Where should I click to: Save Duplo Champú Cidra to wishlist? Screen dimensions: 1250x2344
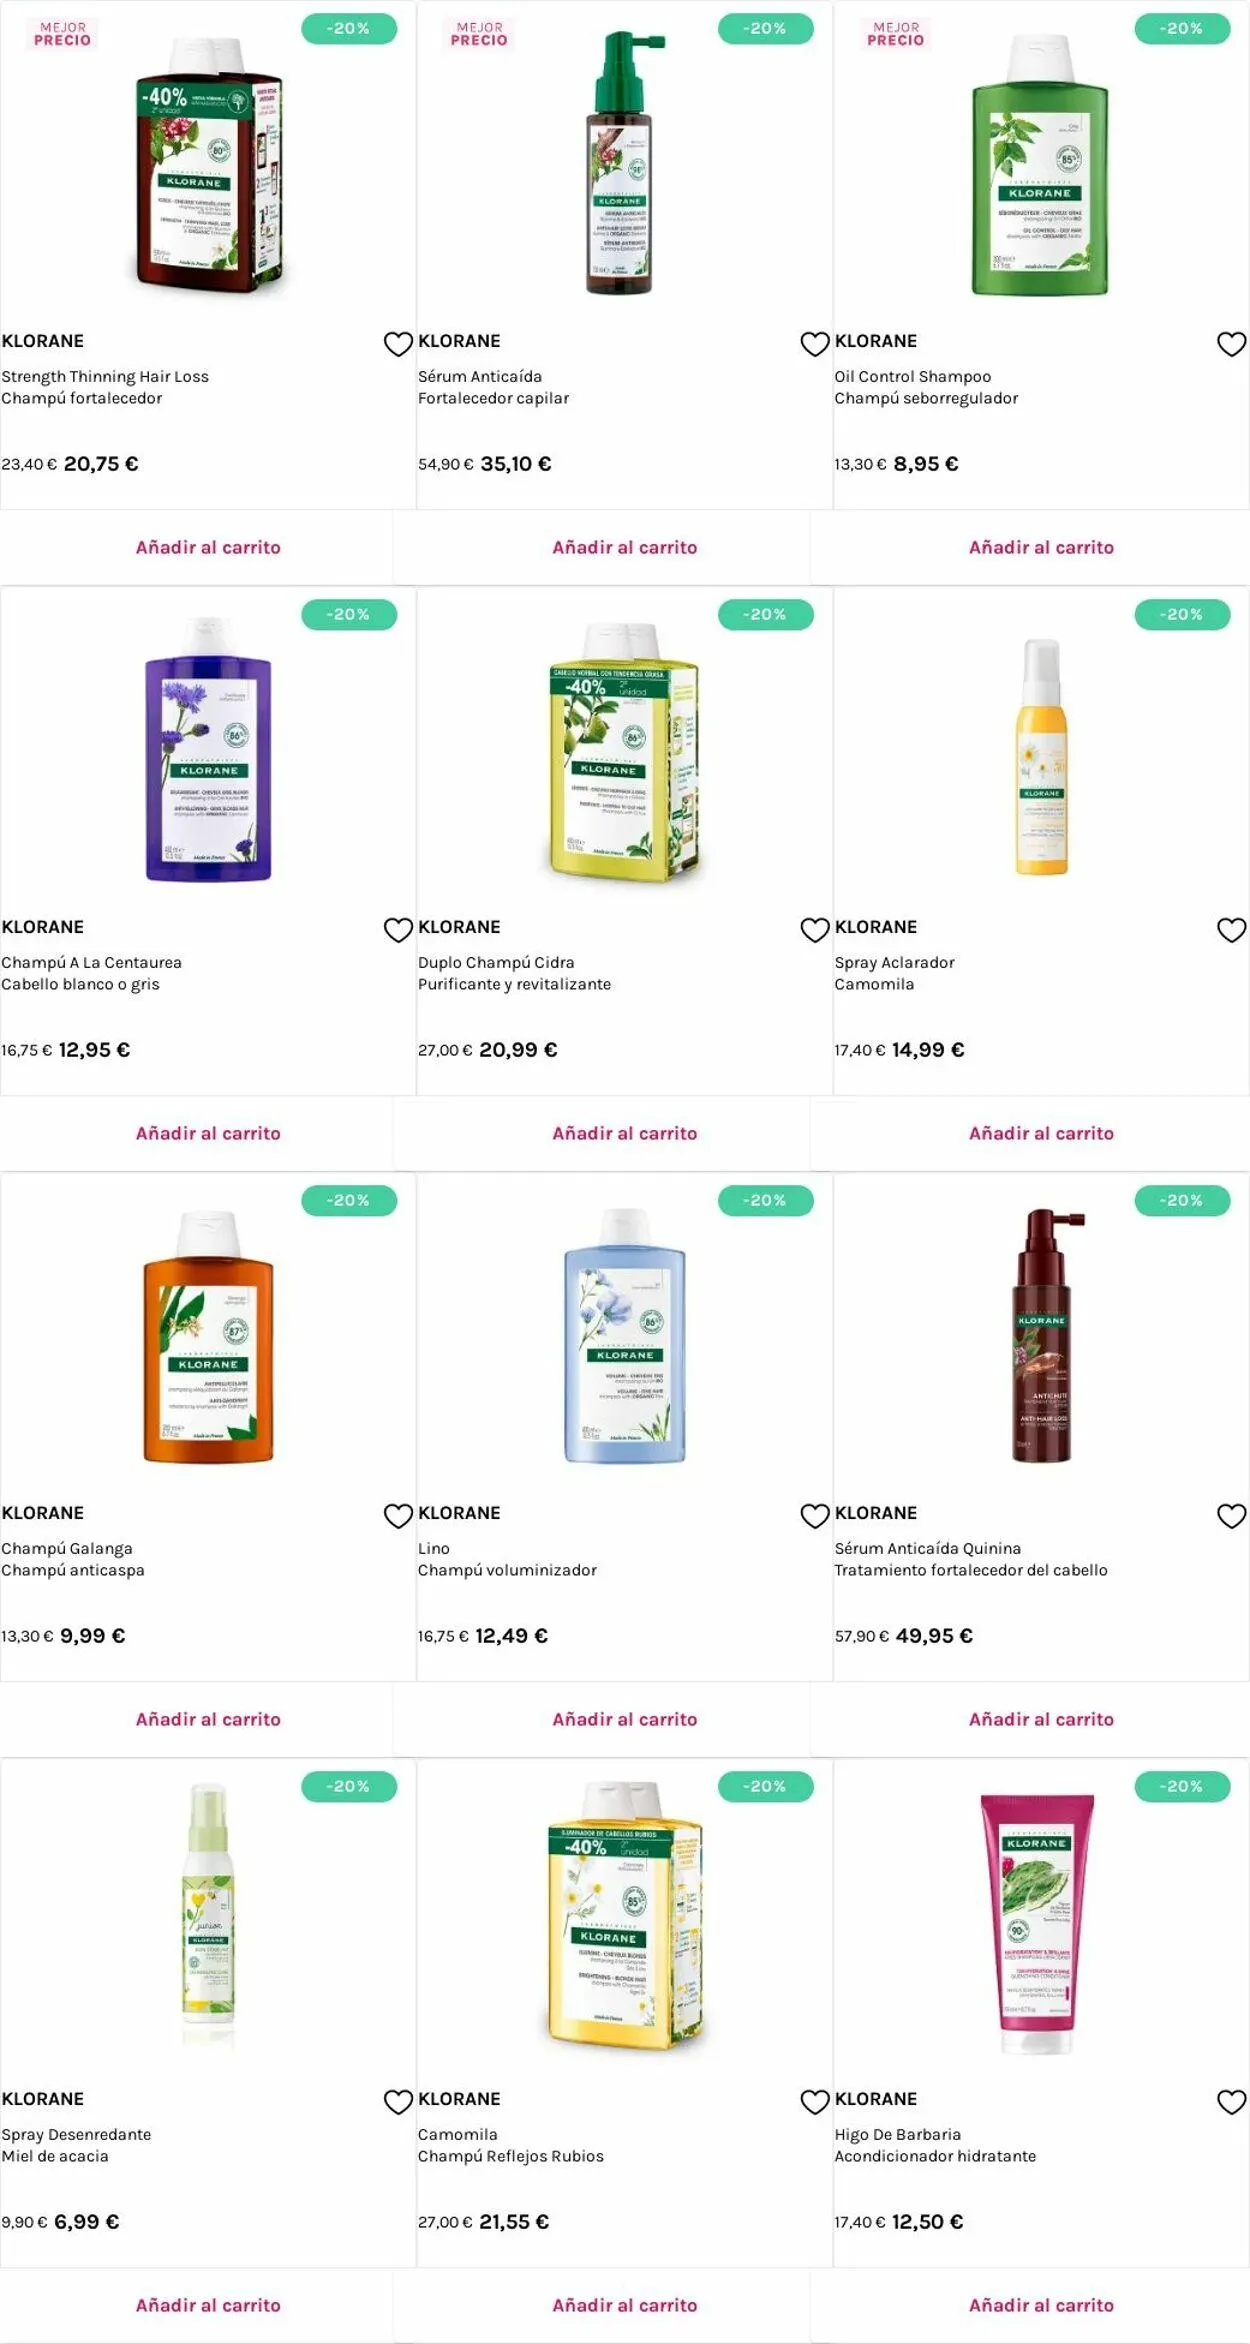pos(815,930)
